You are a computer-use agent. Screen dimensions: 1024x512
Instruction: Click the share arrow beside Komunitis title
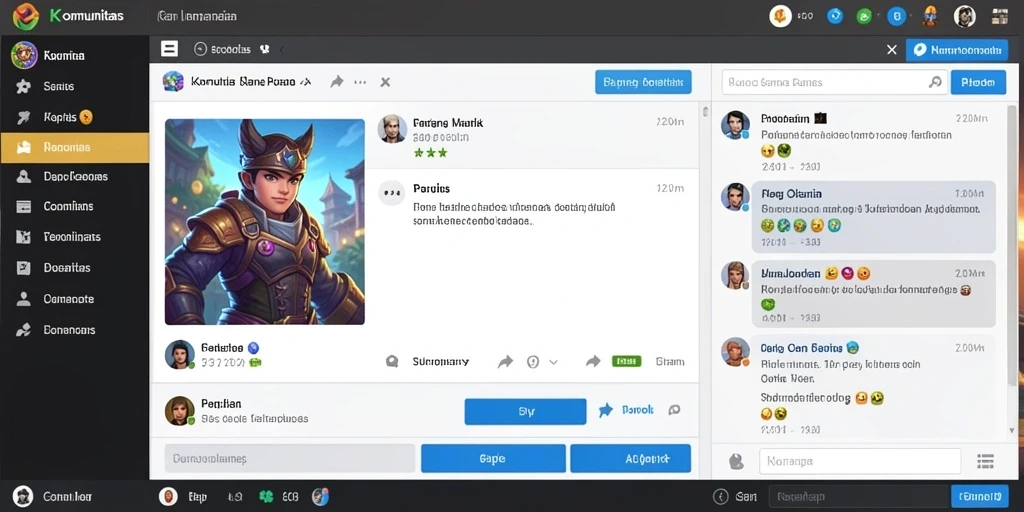pyautogui.click(x=336, y=82)
